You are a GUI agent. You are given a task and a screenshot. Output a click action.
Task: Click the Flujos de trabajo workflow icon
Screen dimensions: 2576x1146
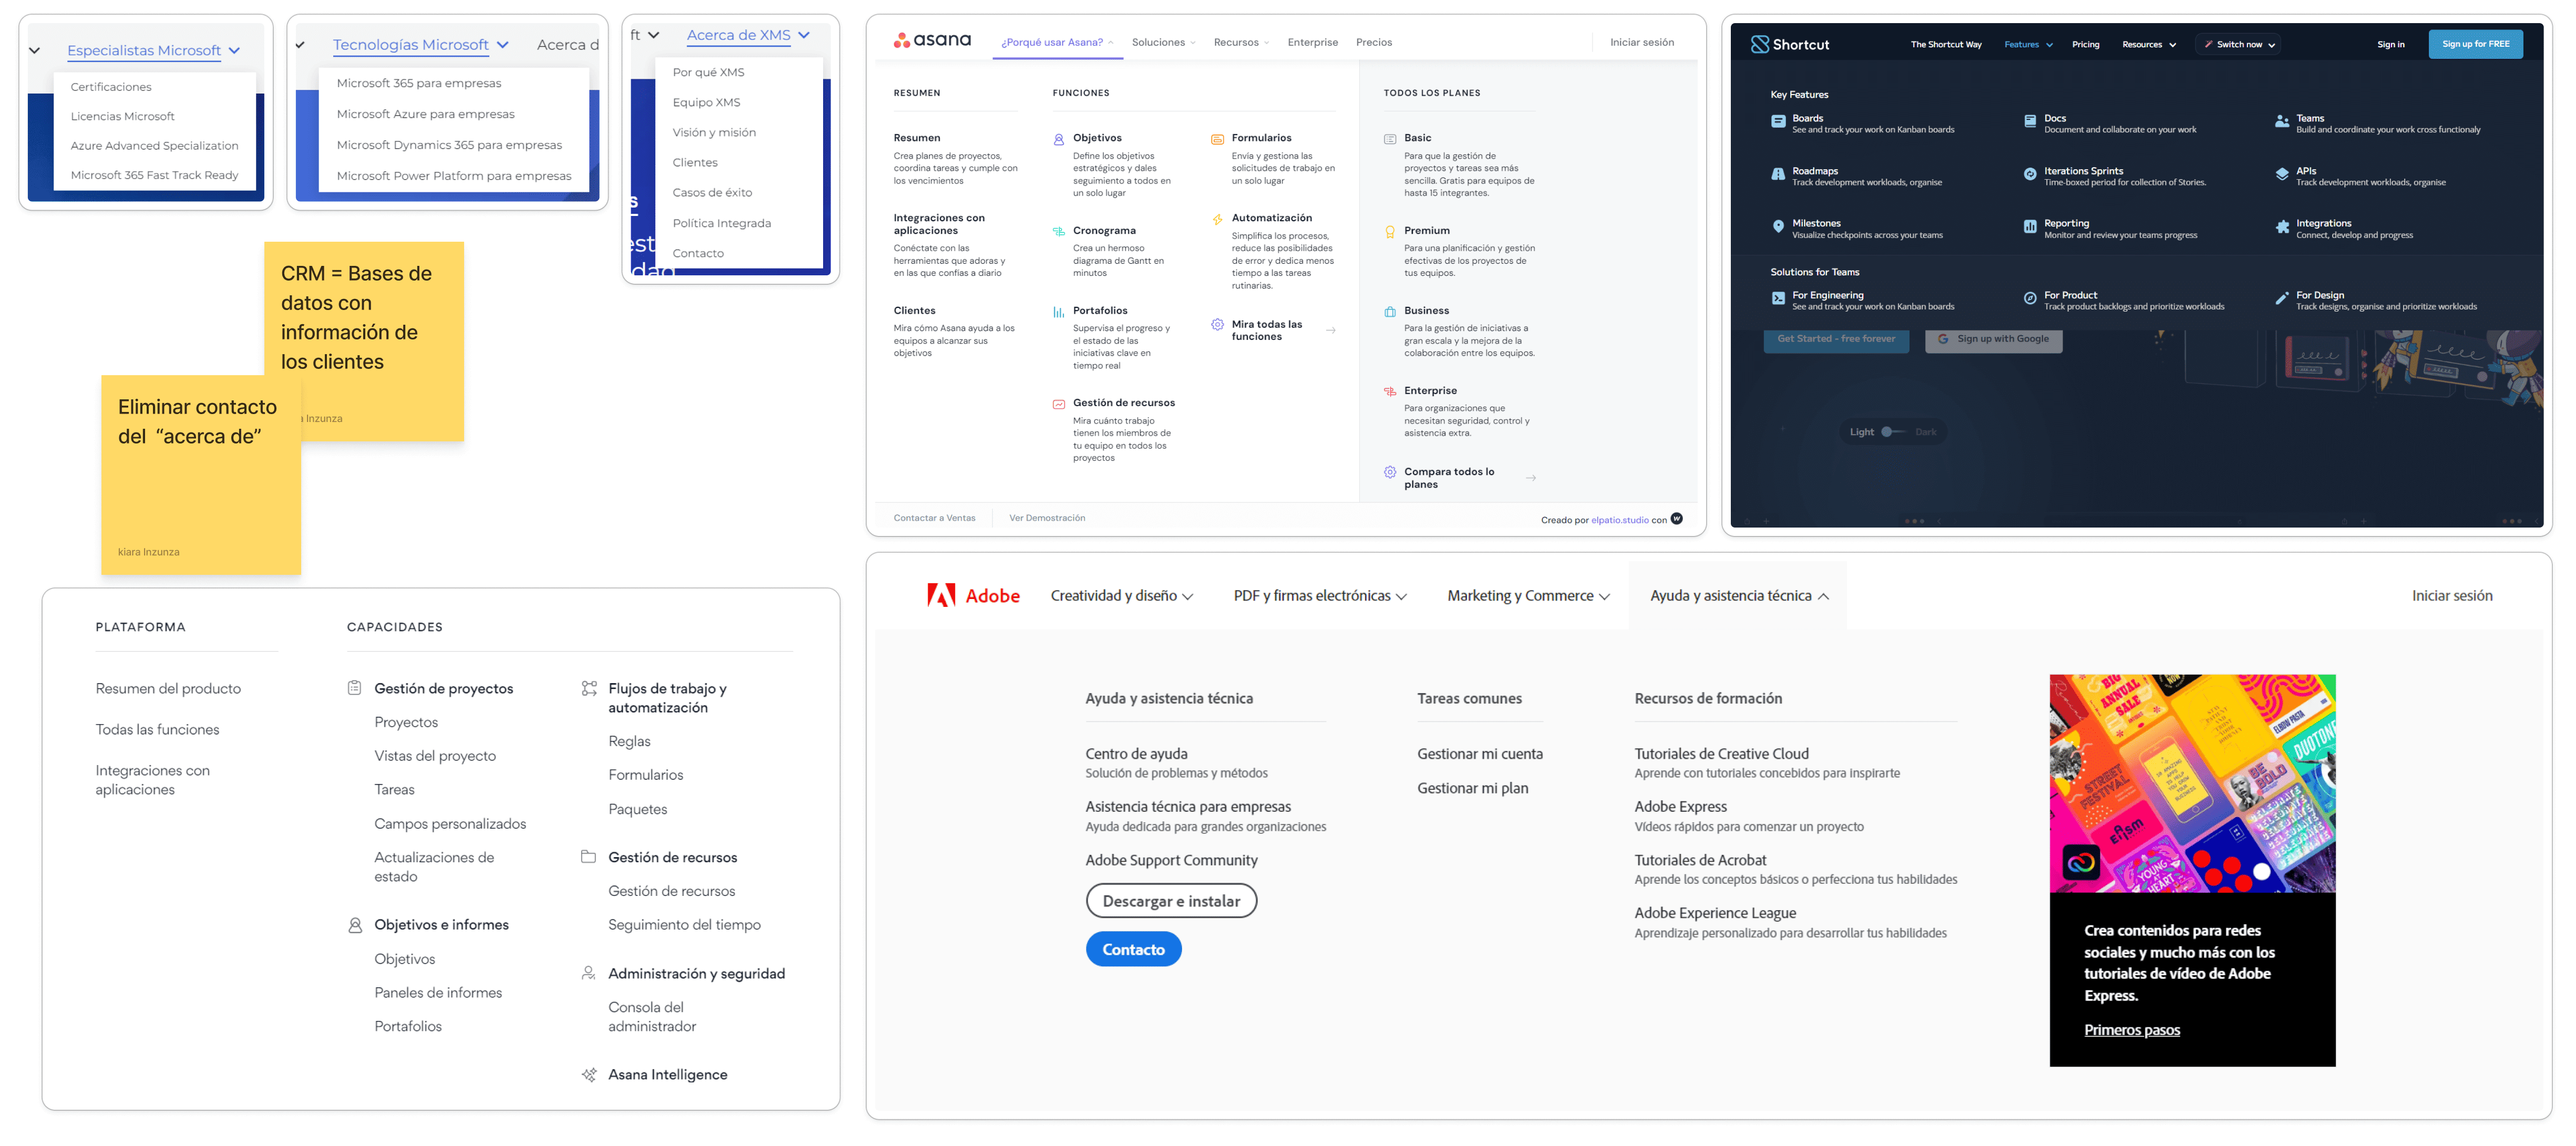tap(589, 688)
